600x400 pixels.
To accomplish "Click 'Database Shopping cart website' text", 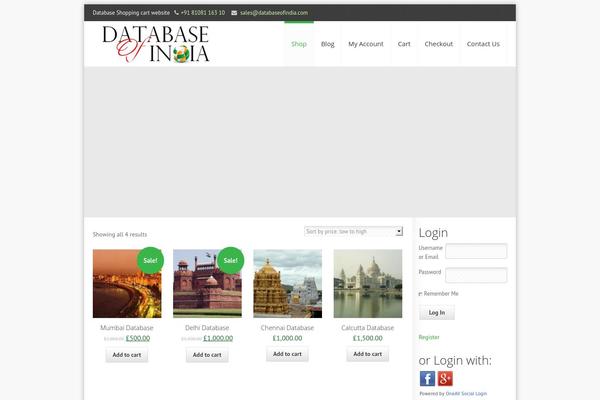I will pos(131,13).
